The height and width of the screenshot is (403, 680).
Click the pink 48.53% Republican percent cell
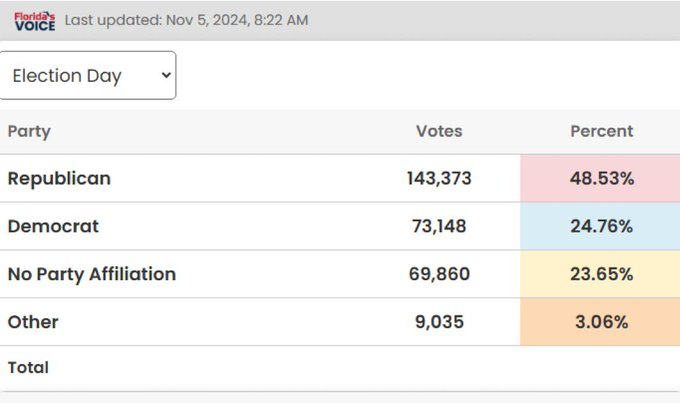click(600, 178)
